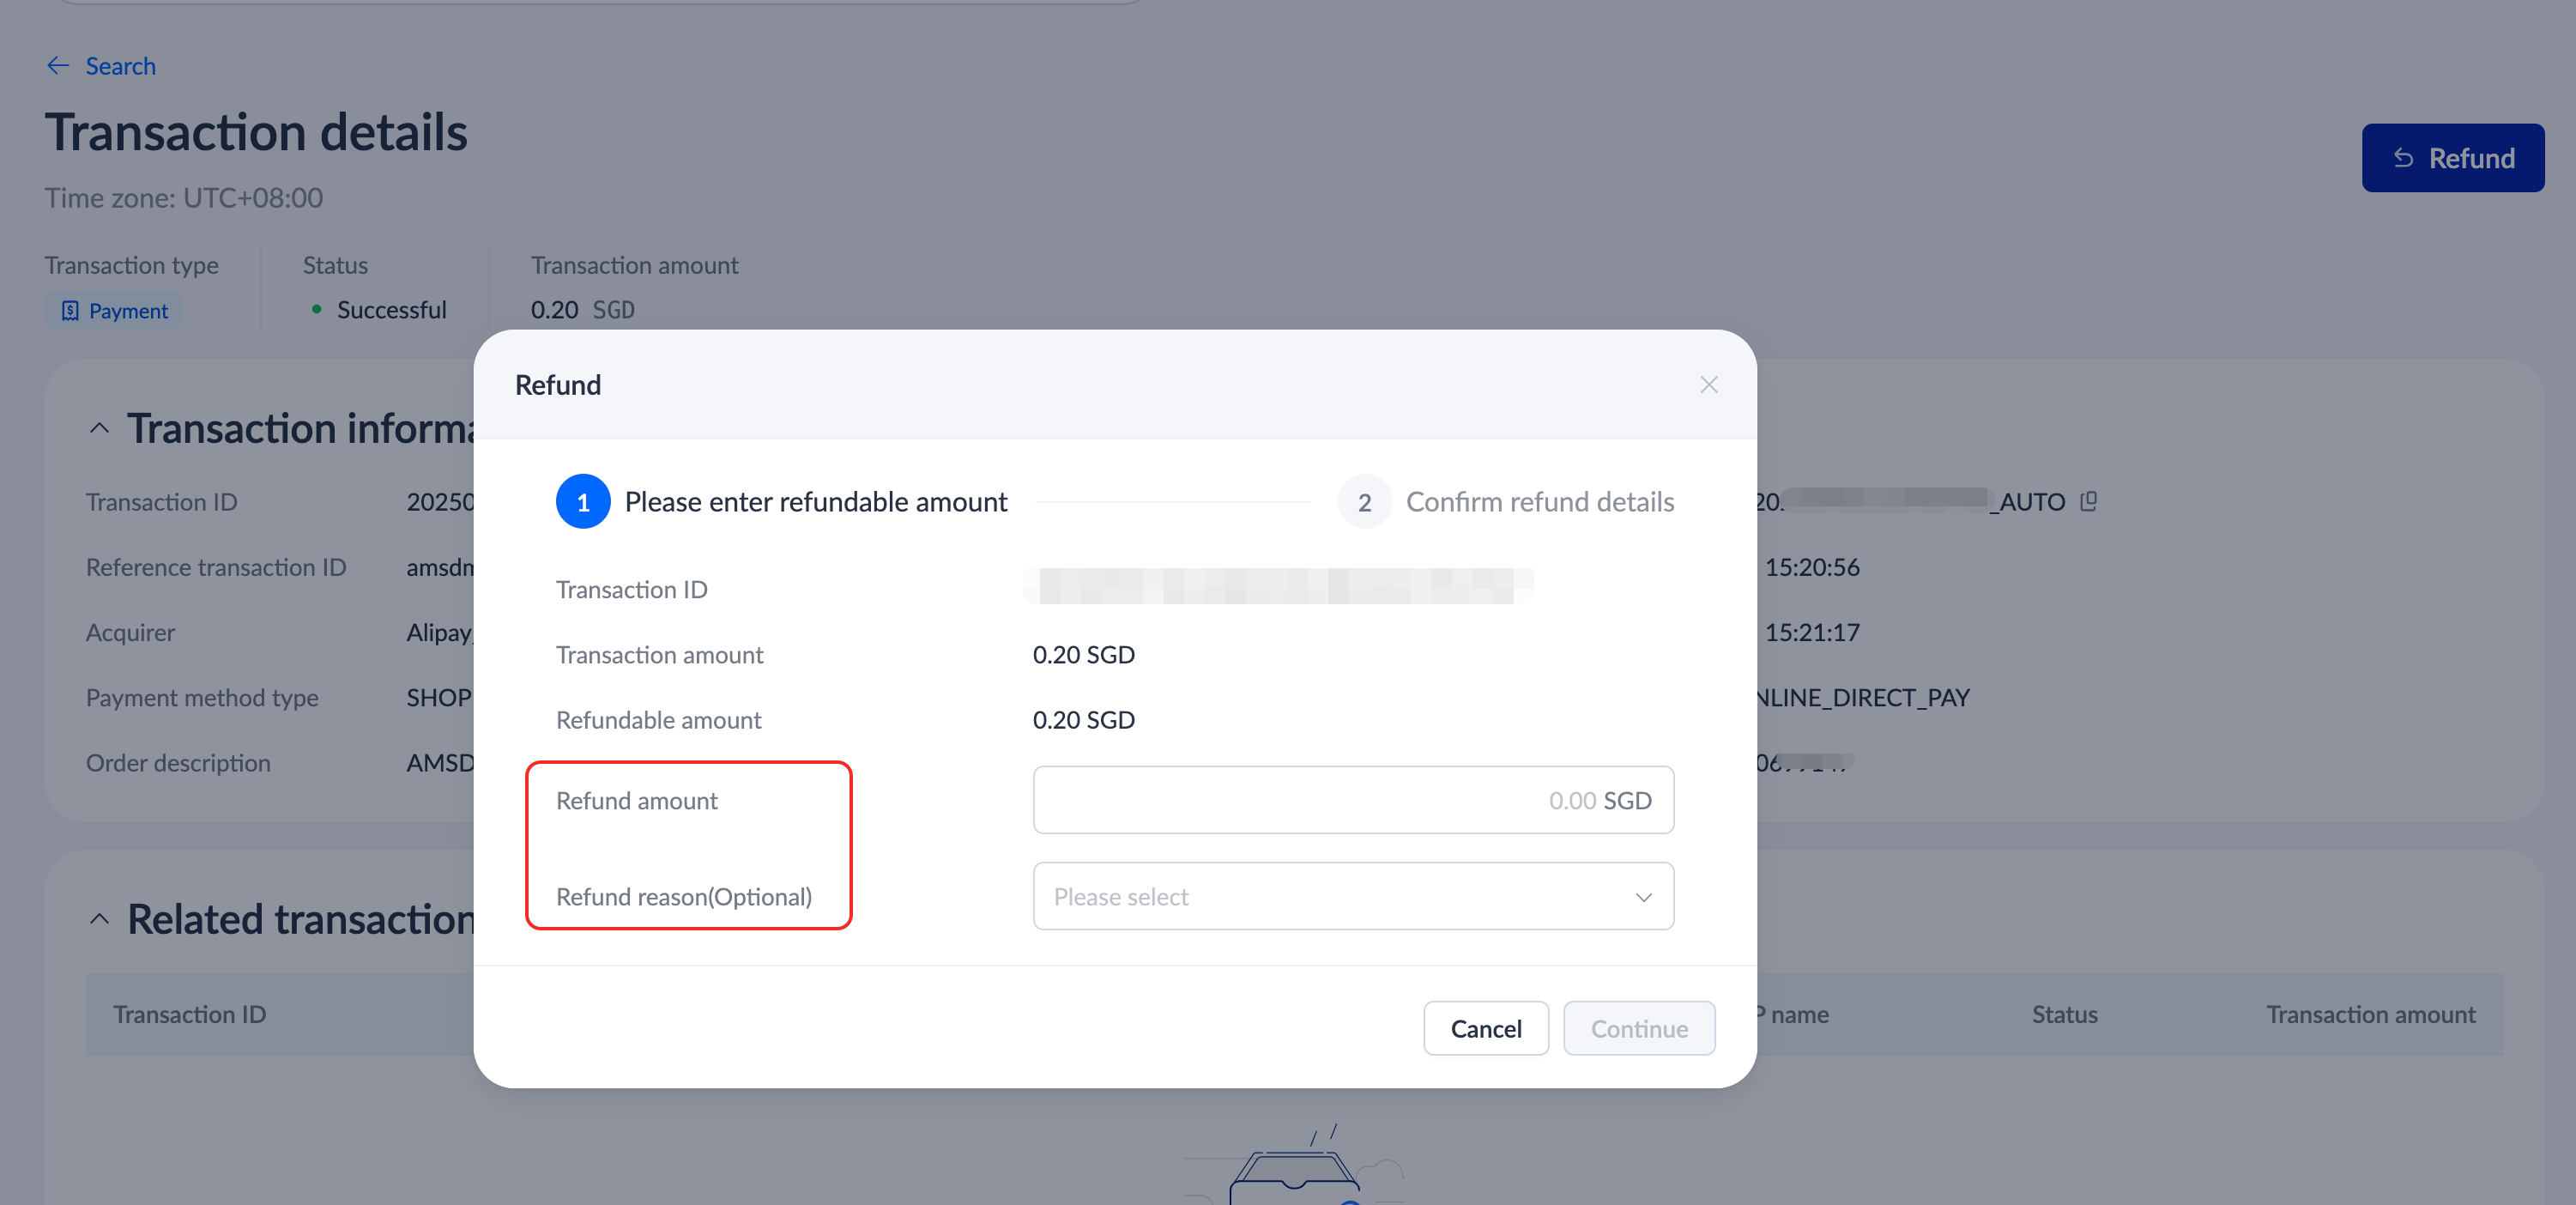This screenshot has height=1205, width=2576.
Task: Click the Status column header in table
Action: click(2064, 1015)
